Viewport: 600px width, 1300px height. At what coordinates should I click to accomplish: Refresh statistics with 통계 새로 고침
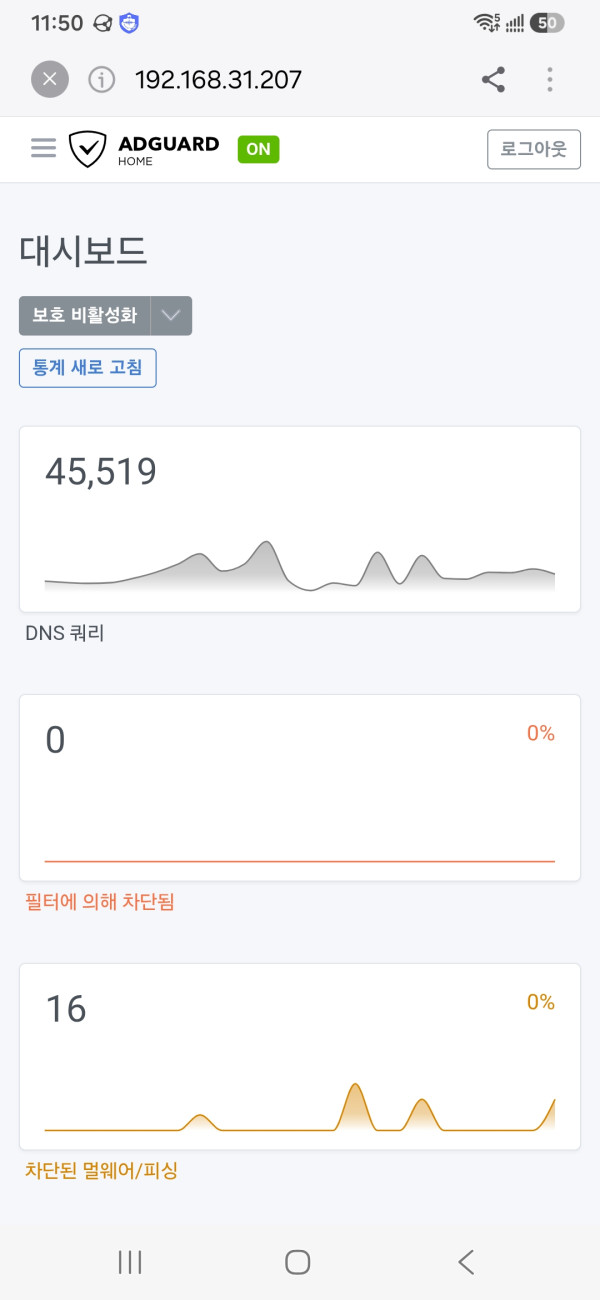pos(88,367)
